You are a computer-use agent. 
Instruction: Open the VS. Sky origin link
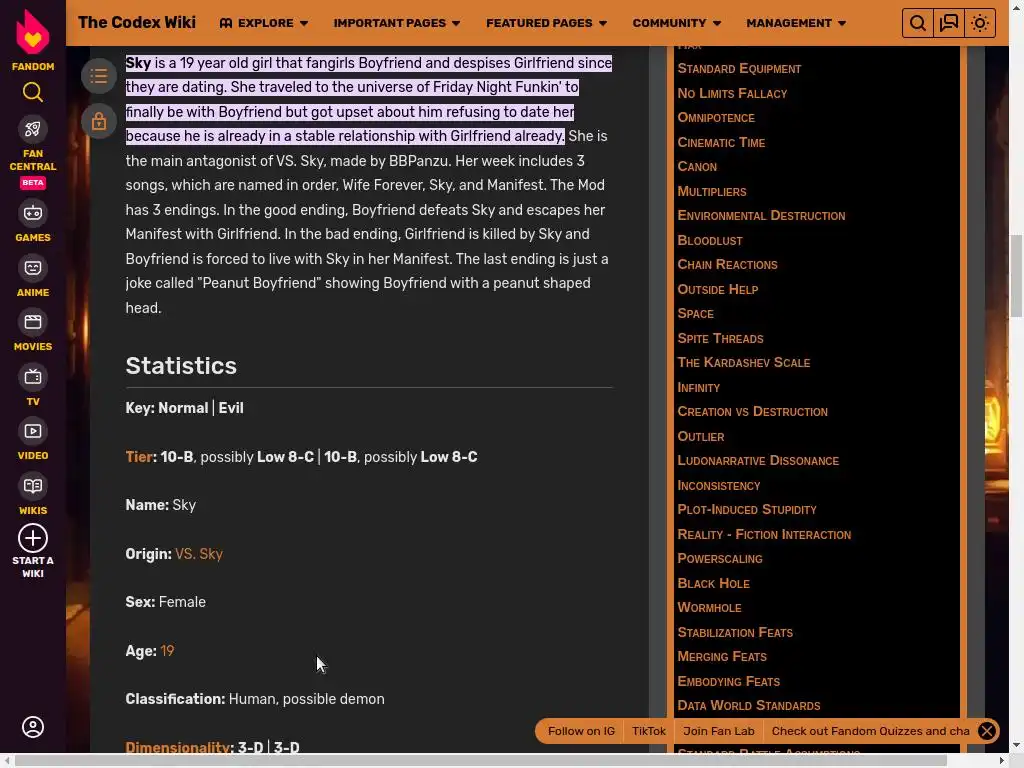click(x=199, y=554)
